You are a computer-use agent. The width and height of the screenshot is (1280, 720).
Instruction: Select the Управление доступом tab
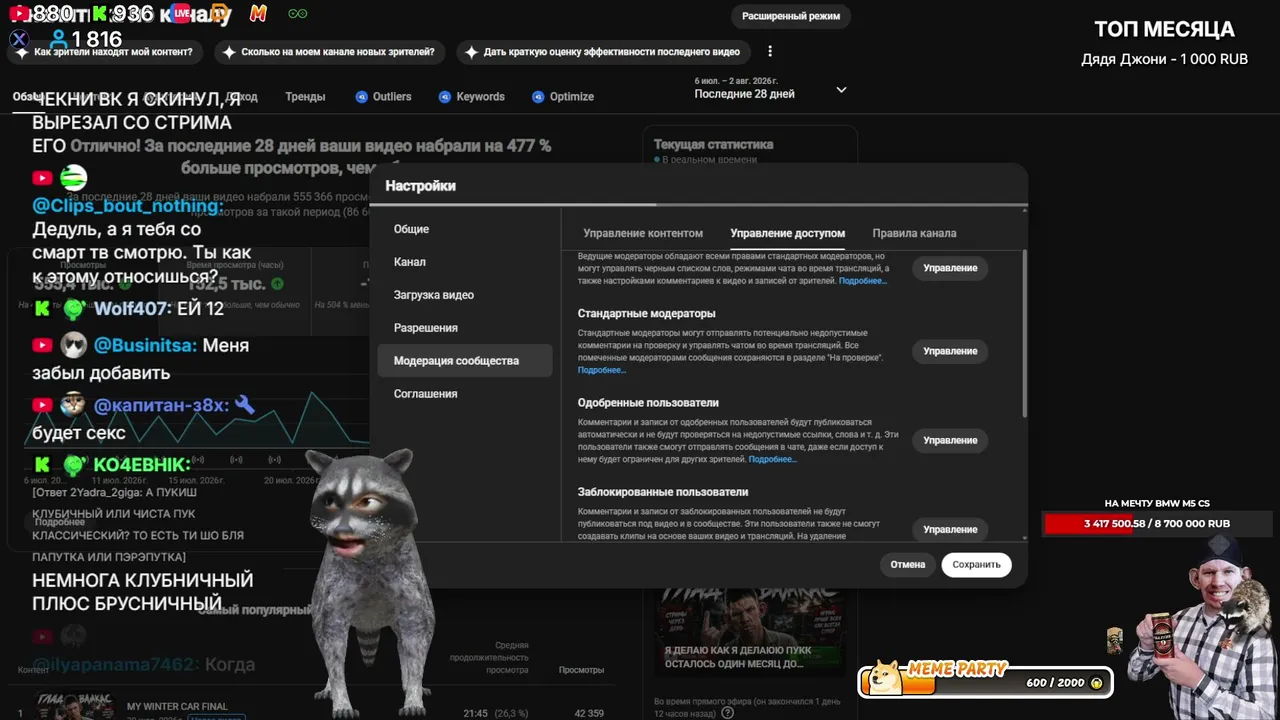tap(788, 233)
